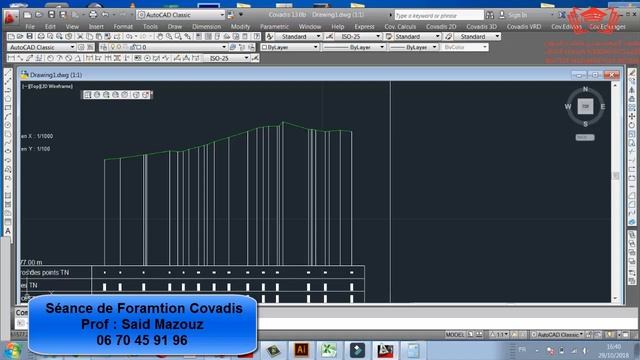
Task: Click the WCS button below ViewCube
Action: coord(585,138)
